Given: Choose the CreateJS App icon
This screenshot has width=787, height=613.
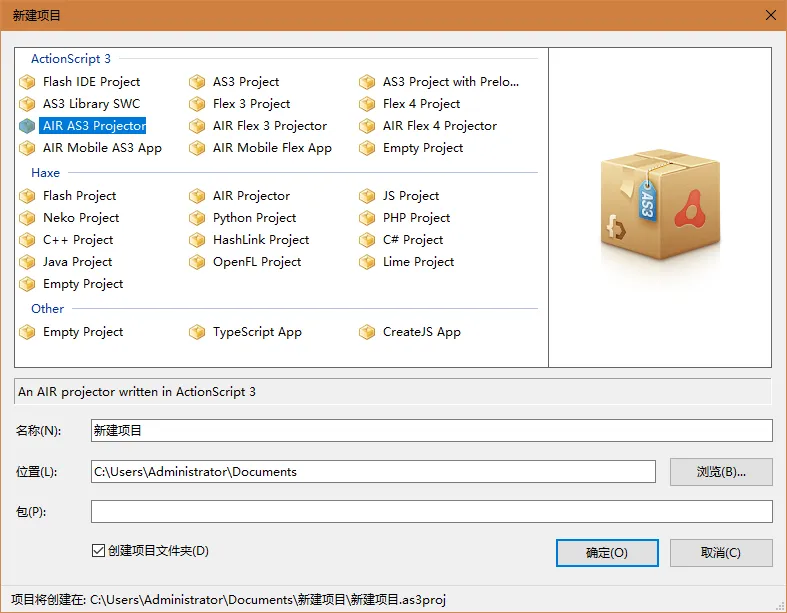Looking at the screenshot, I should coord(367,332).
